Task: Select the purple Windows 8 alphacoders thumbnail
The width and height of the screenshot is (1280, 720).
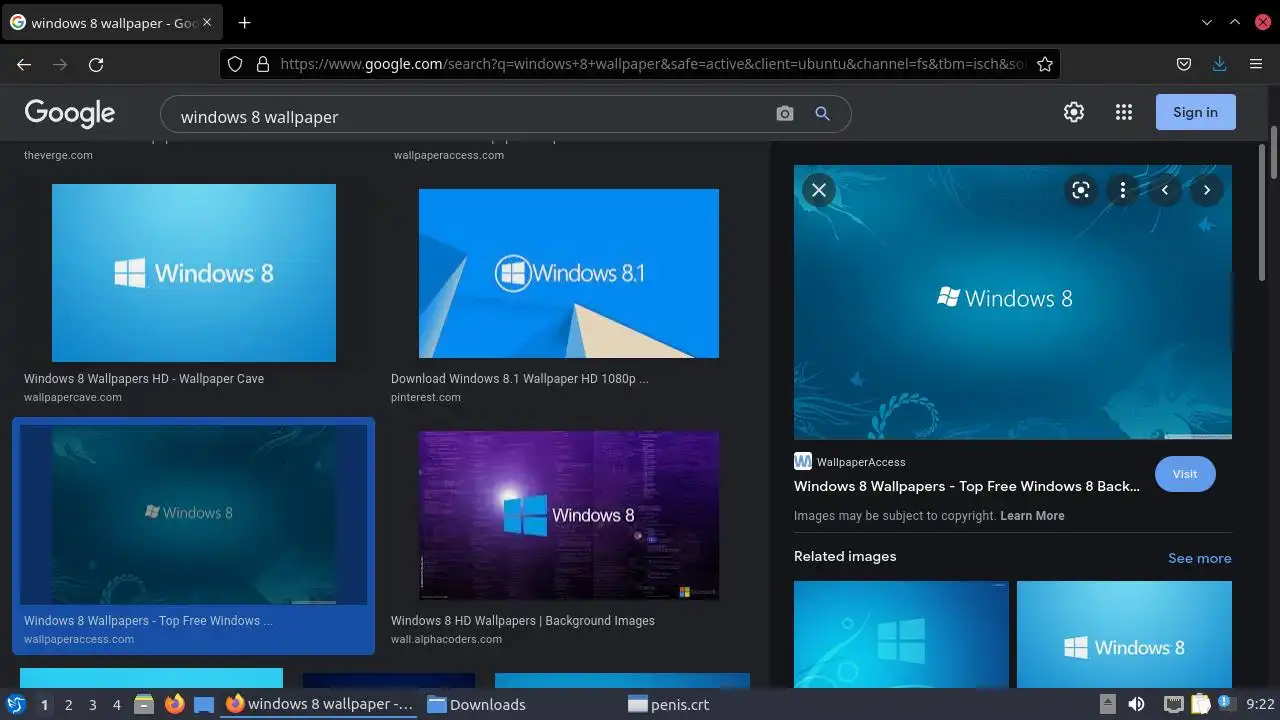Action: tap(569, 515)
